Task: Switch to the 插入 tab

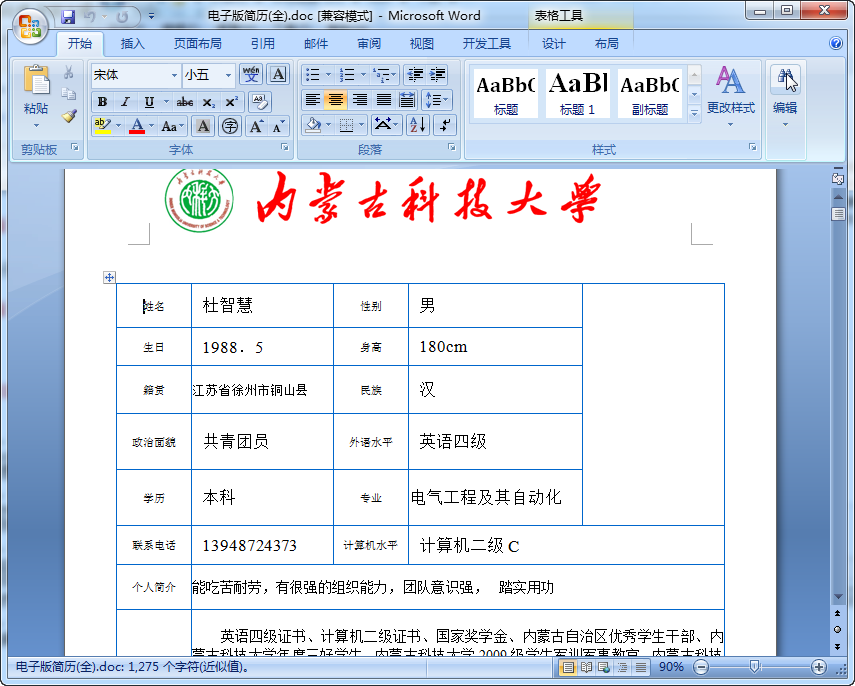Action: (133, 44)
